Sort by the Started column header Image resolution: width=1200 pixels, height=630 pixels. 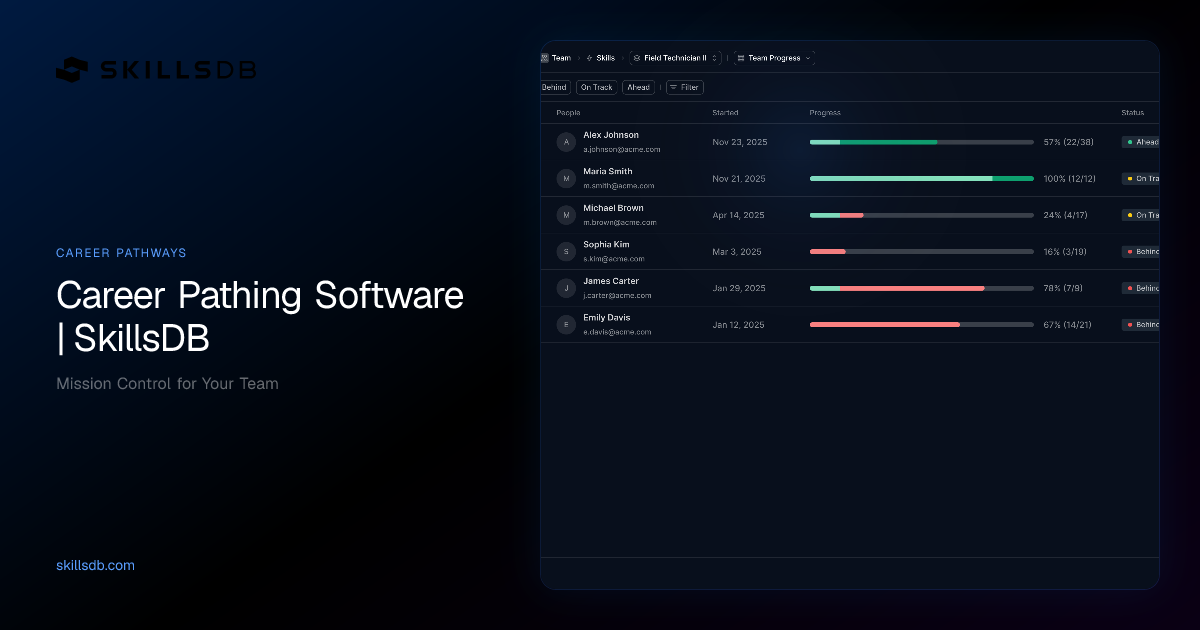725,112
